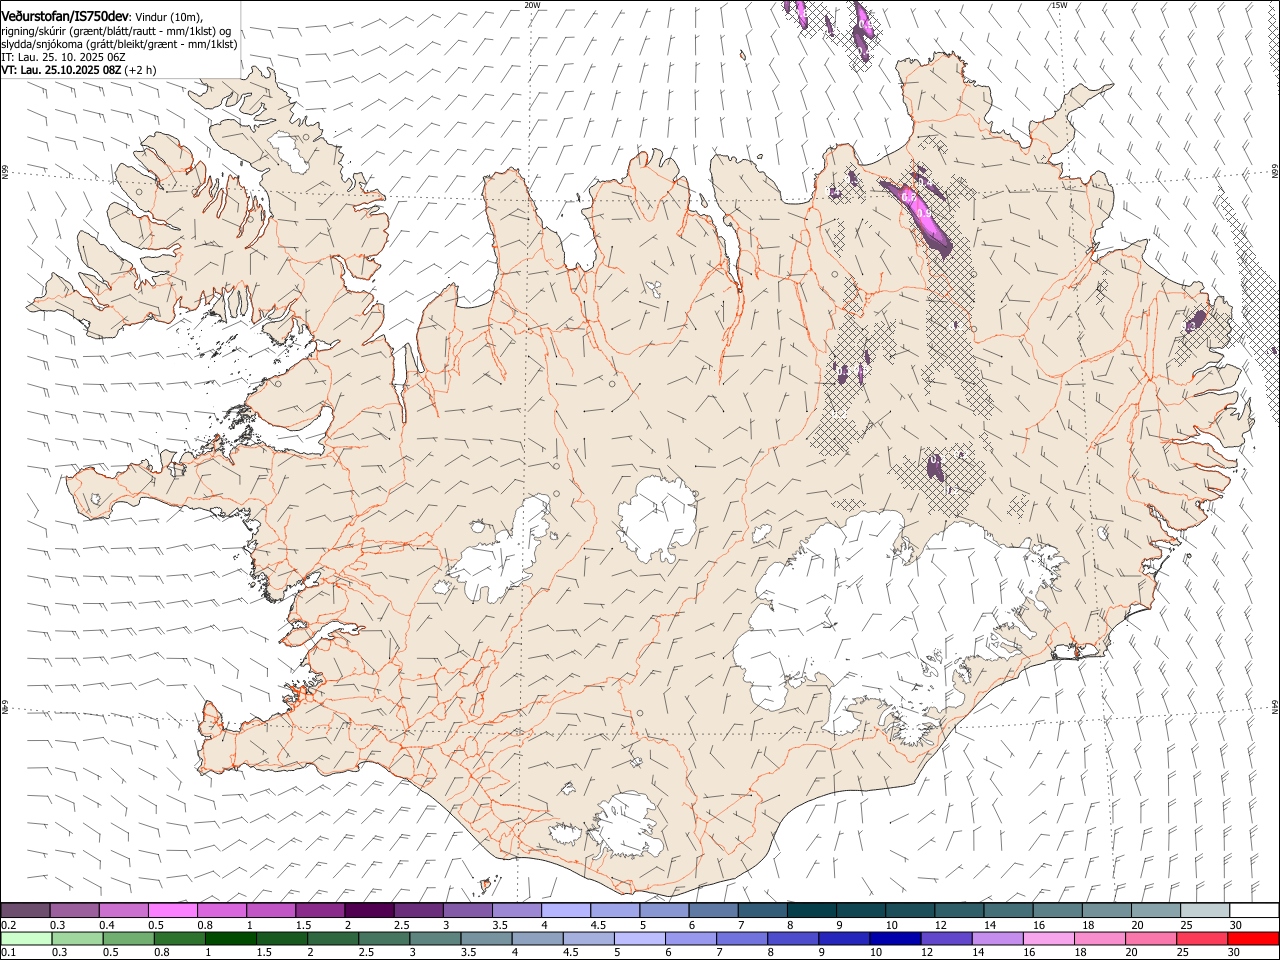Click the darkest green swatch labeled 1 in lower legend

coord(231,938)
